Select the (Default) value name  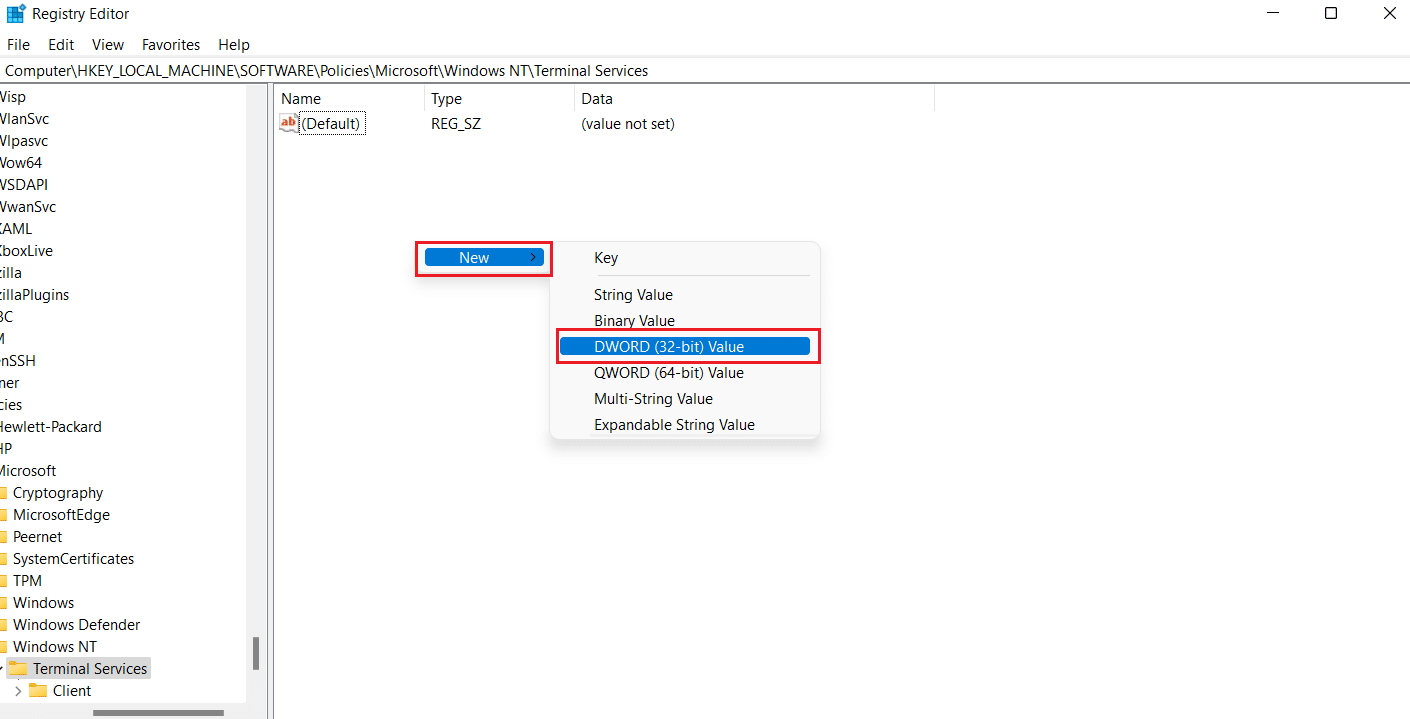click(331, 124)
